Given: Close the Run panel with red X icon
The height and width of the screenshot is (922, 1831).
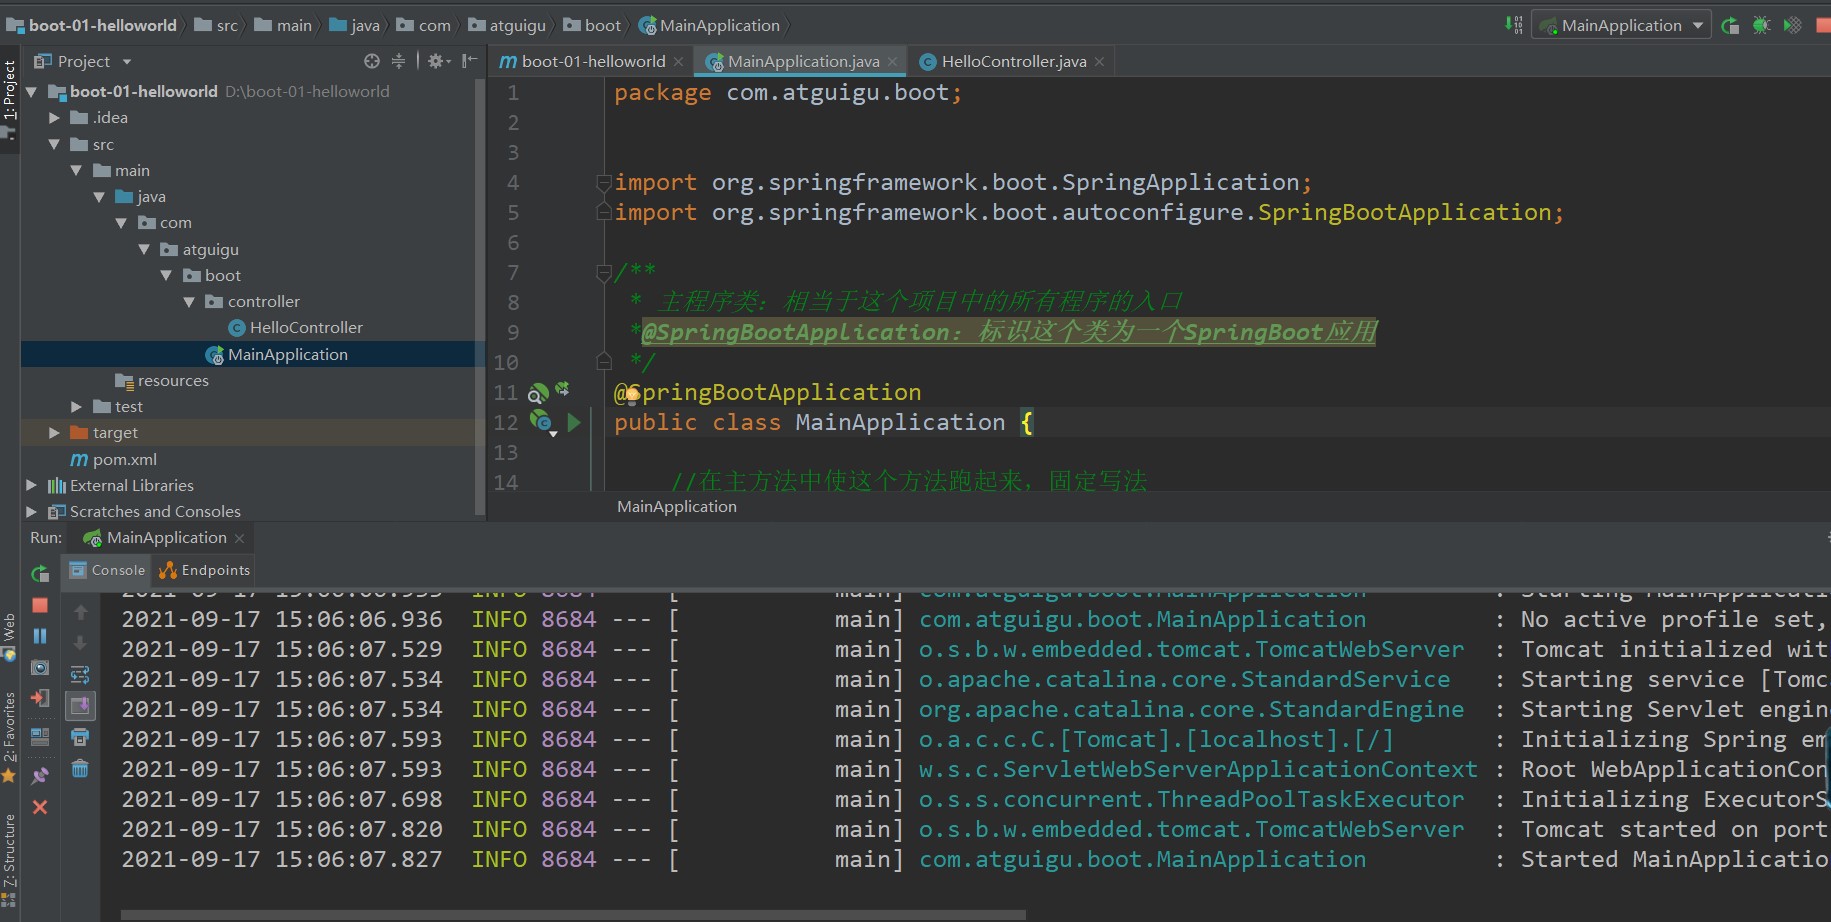Looking at the screenshot, I should tap(40, 807).
